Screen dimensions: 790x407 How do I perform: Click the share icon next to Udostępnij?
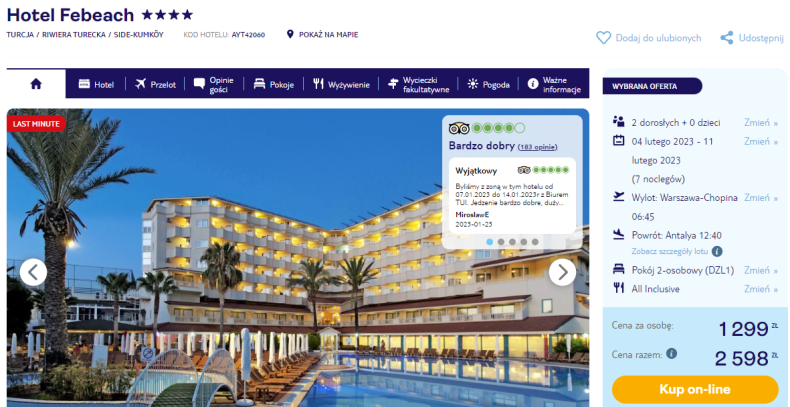point(727,38)
